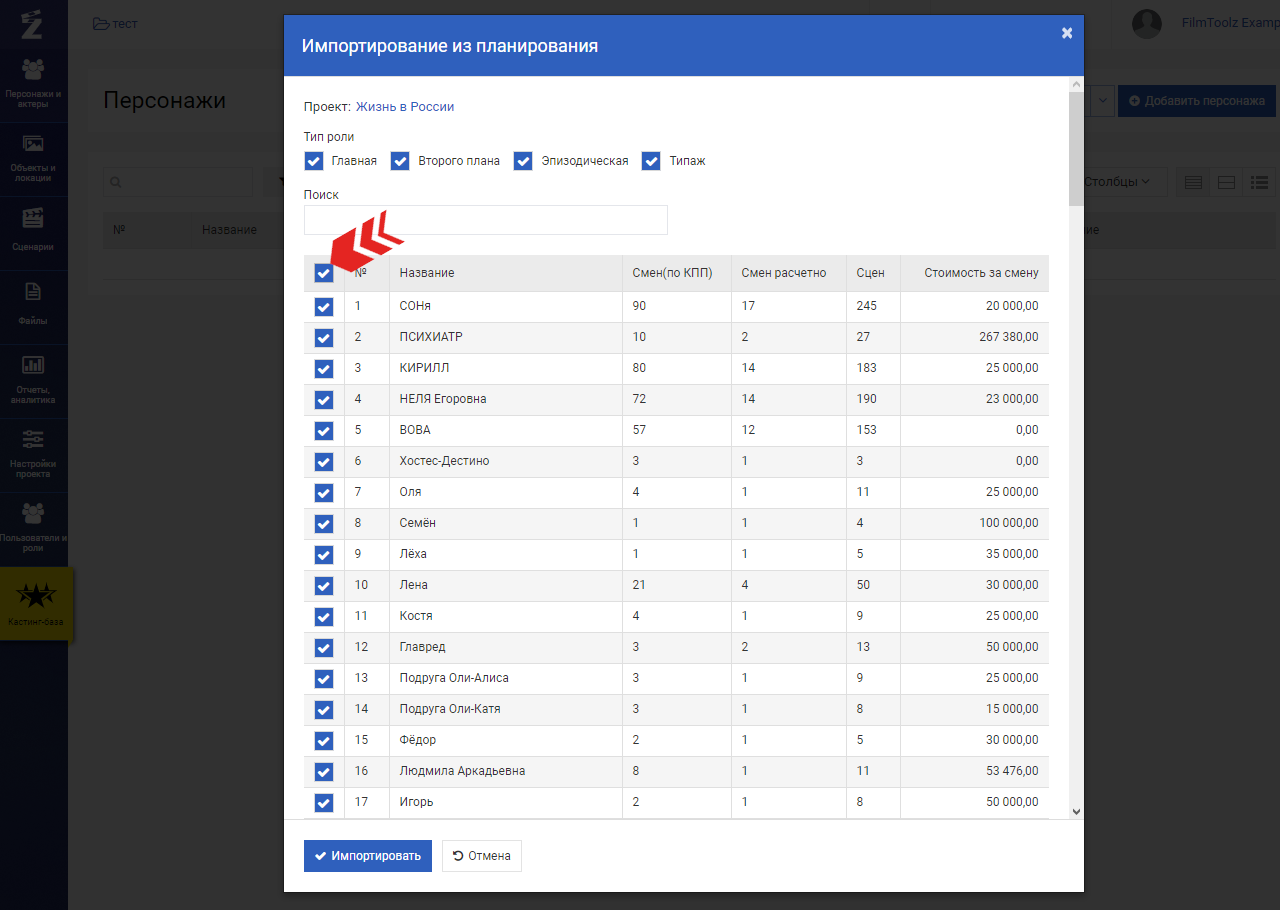Uncheck the ВОВА row checkbox

(324, 431)
